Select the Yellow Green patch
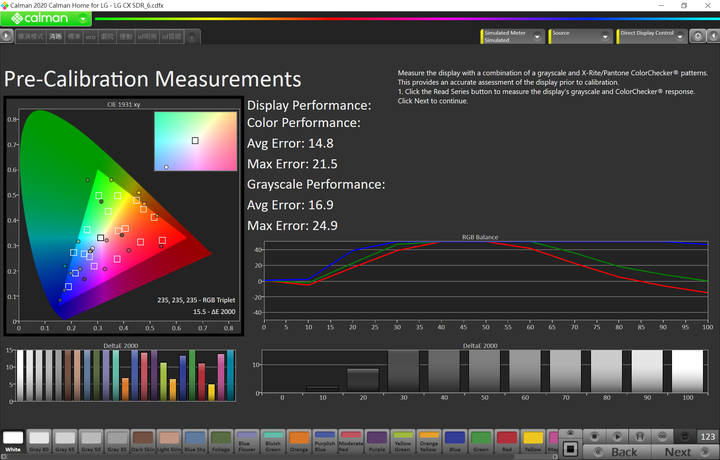720x460 pixels. (x=403, y=441)
